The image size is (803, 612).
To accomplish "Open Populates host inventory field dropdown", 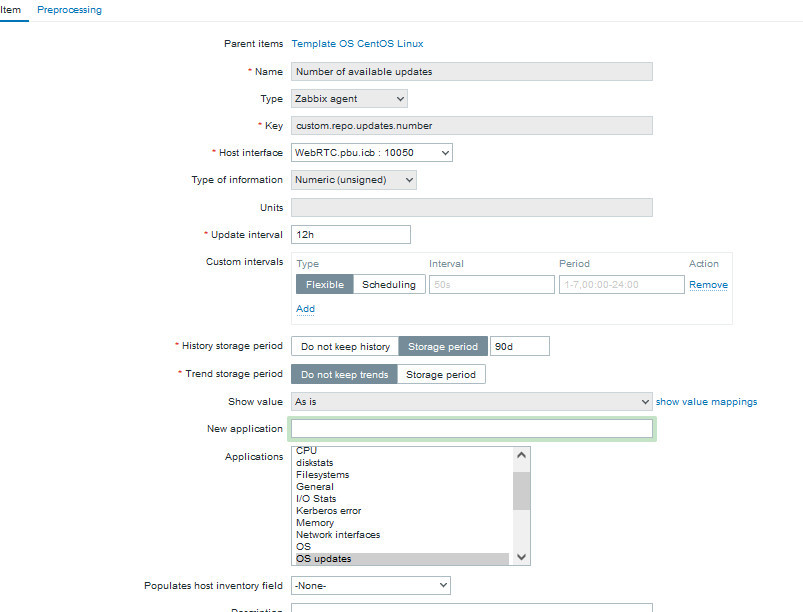I will 370,585.
